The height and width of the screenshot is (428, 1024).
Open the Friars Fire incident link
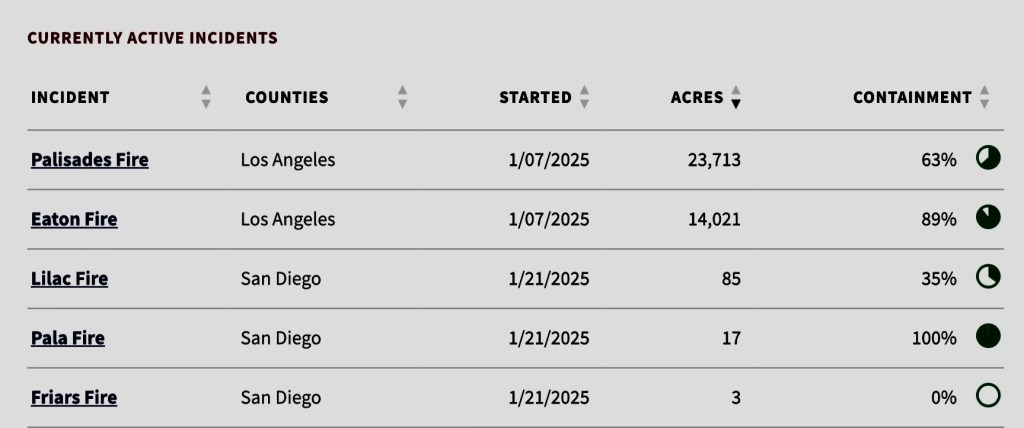(74, 398)
